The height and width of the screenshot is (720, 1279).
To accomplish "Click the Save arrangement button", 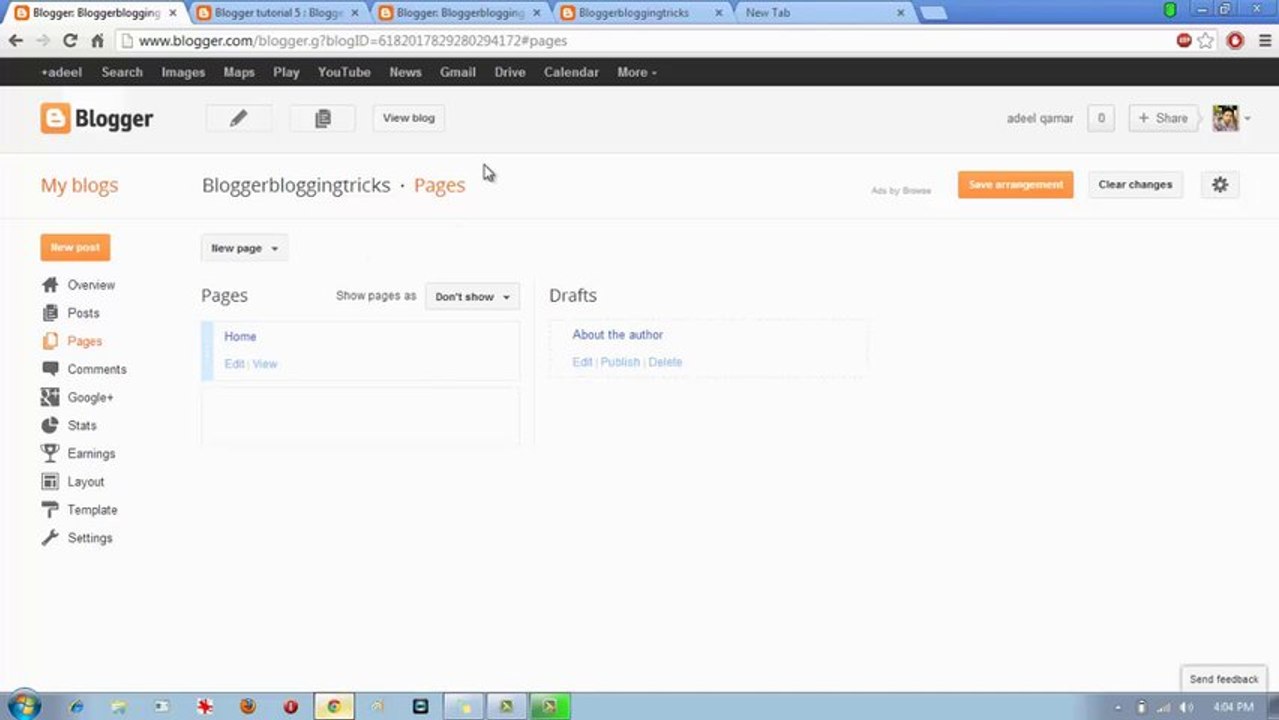I will click(1015, 185).
